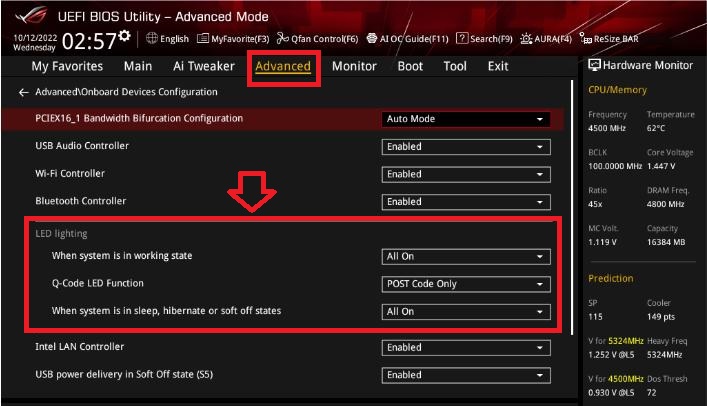Select the Advanced tab
The width and height of the screenshot is (707, 406).
(x=283, y=66)
